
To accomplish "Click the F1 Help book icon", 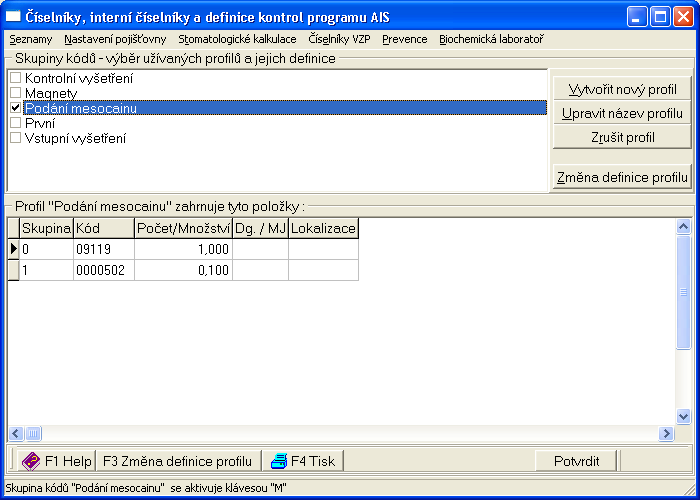I will click(31, 461).
